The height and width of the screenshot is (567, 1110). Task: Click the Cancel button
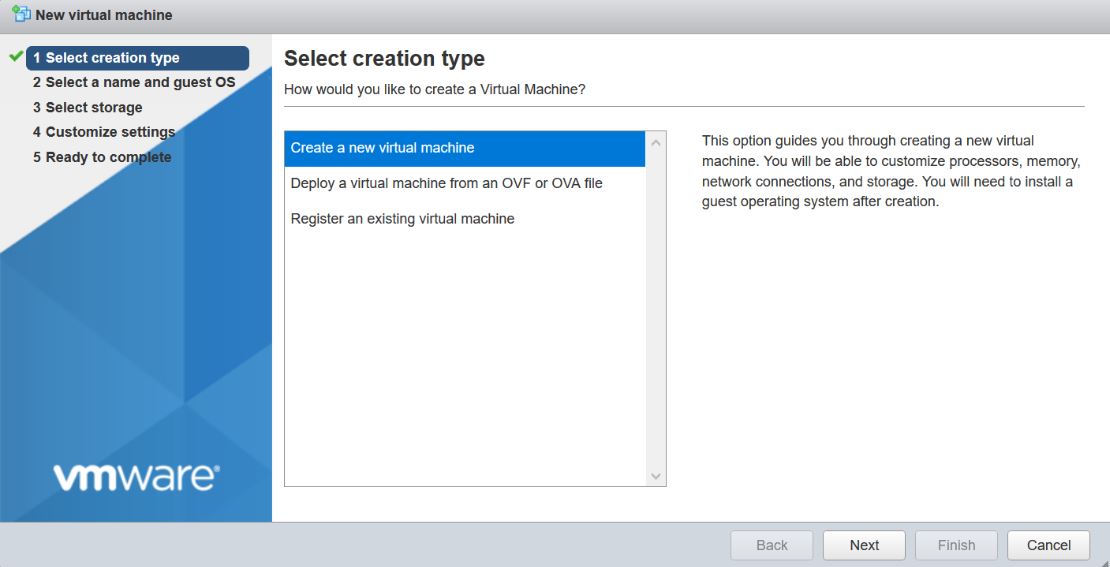click(x=1048, y=545)
